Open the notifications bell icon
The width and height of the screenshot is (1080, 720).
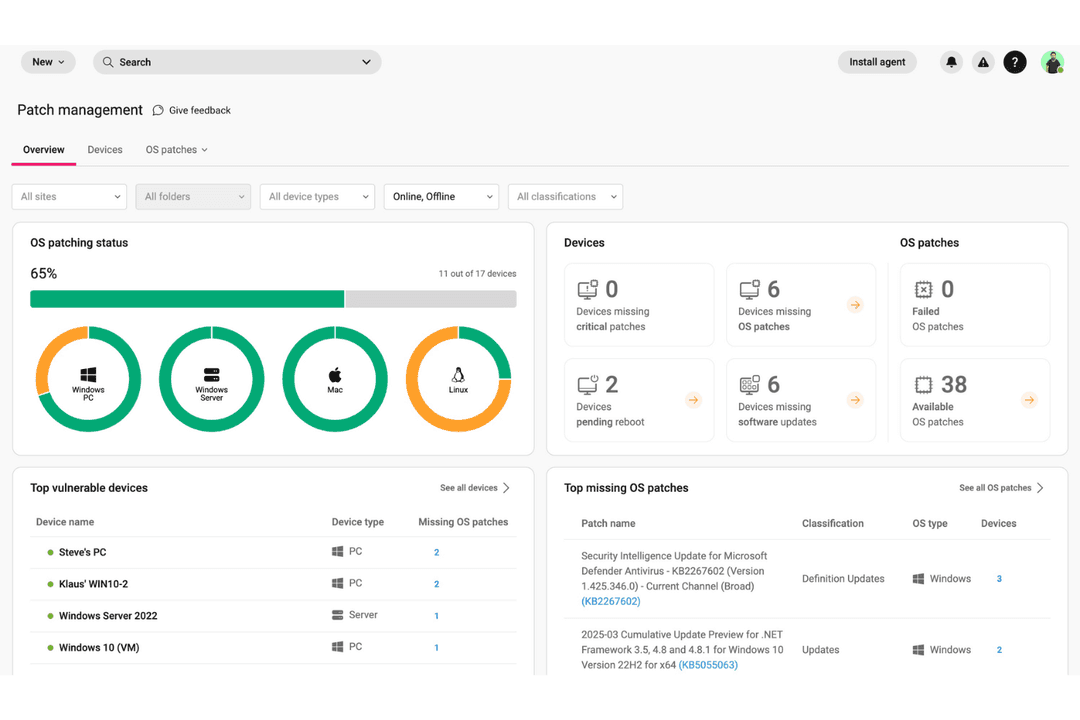[951, 62]
